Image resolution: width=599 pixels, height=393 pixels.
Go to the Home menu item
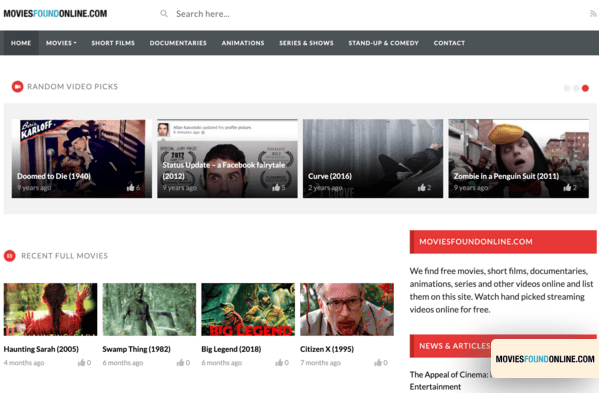[21, 43]
